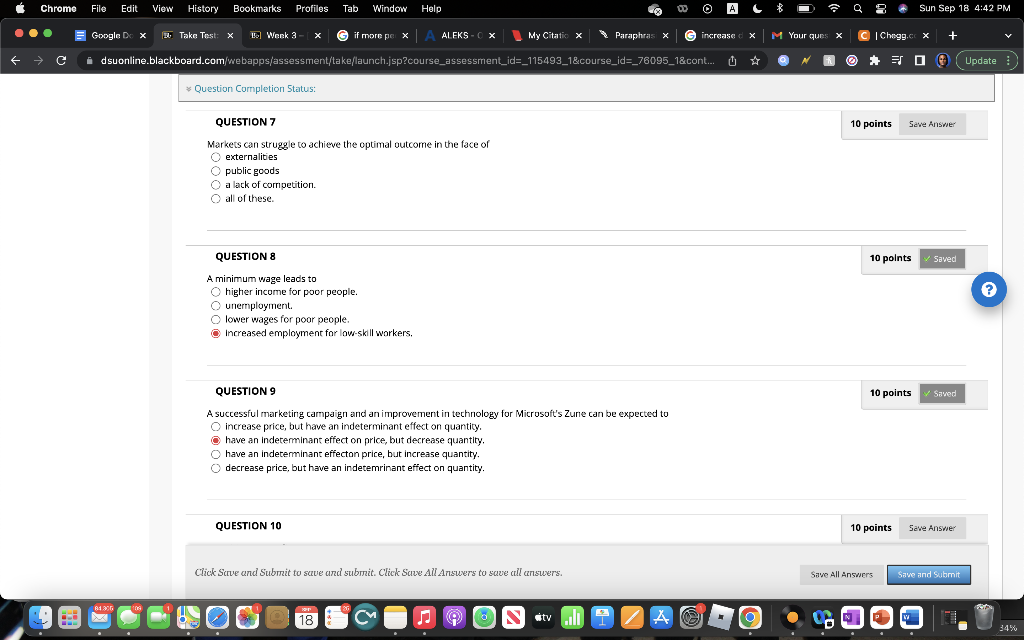Click the Save and Submit button
The height and width of the screenshot is (640, 1024).
[x=928, y=575]
